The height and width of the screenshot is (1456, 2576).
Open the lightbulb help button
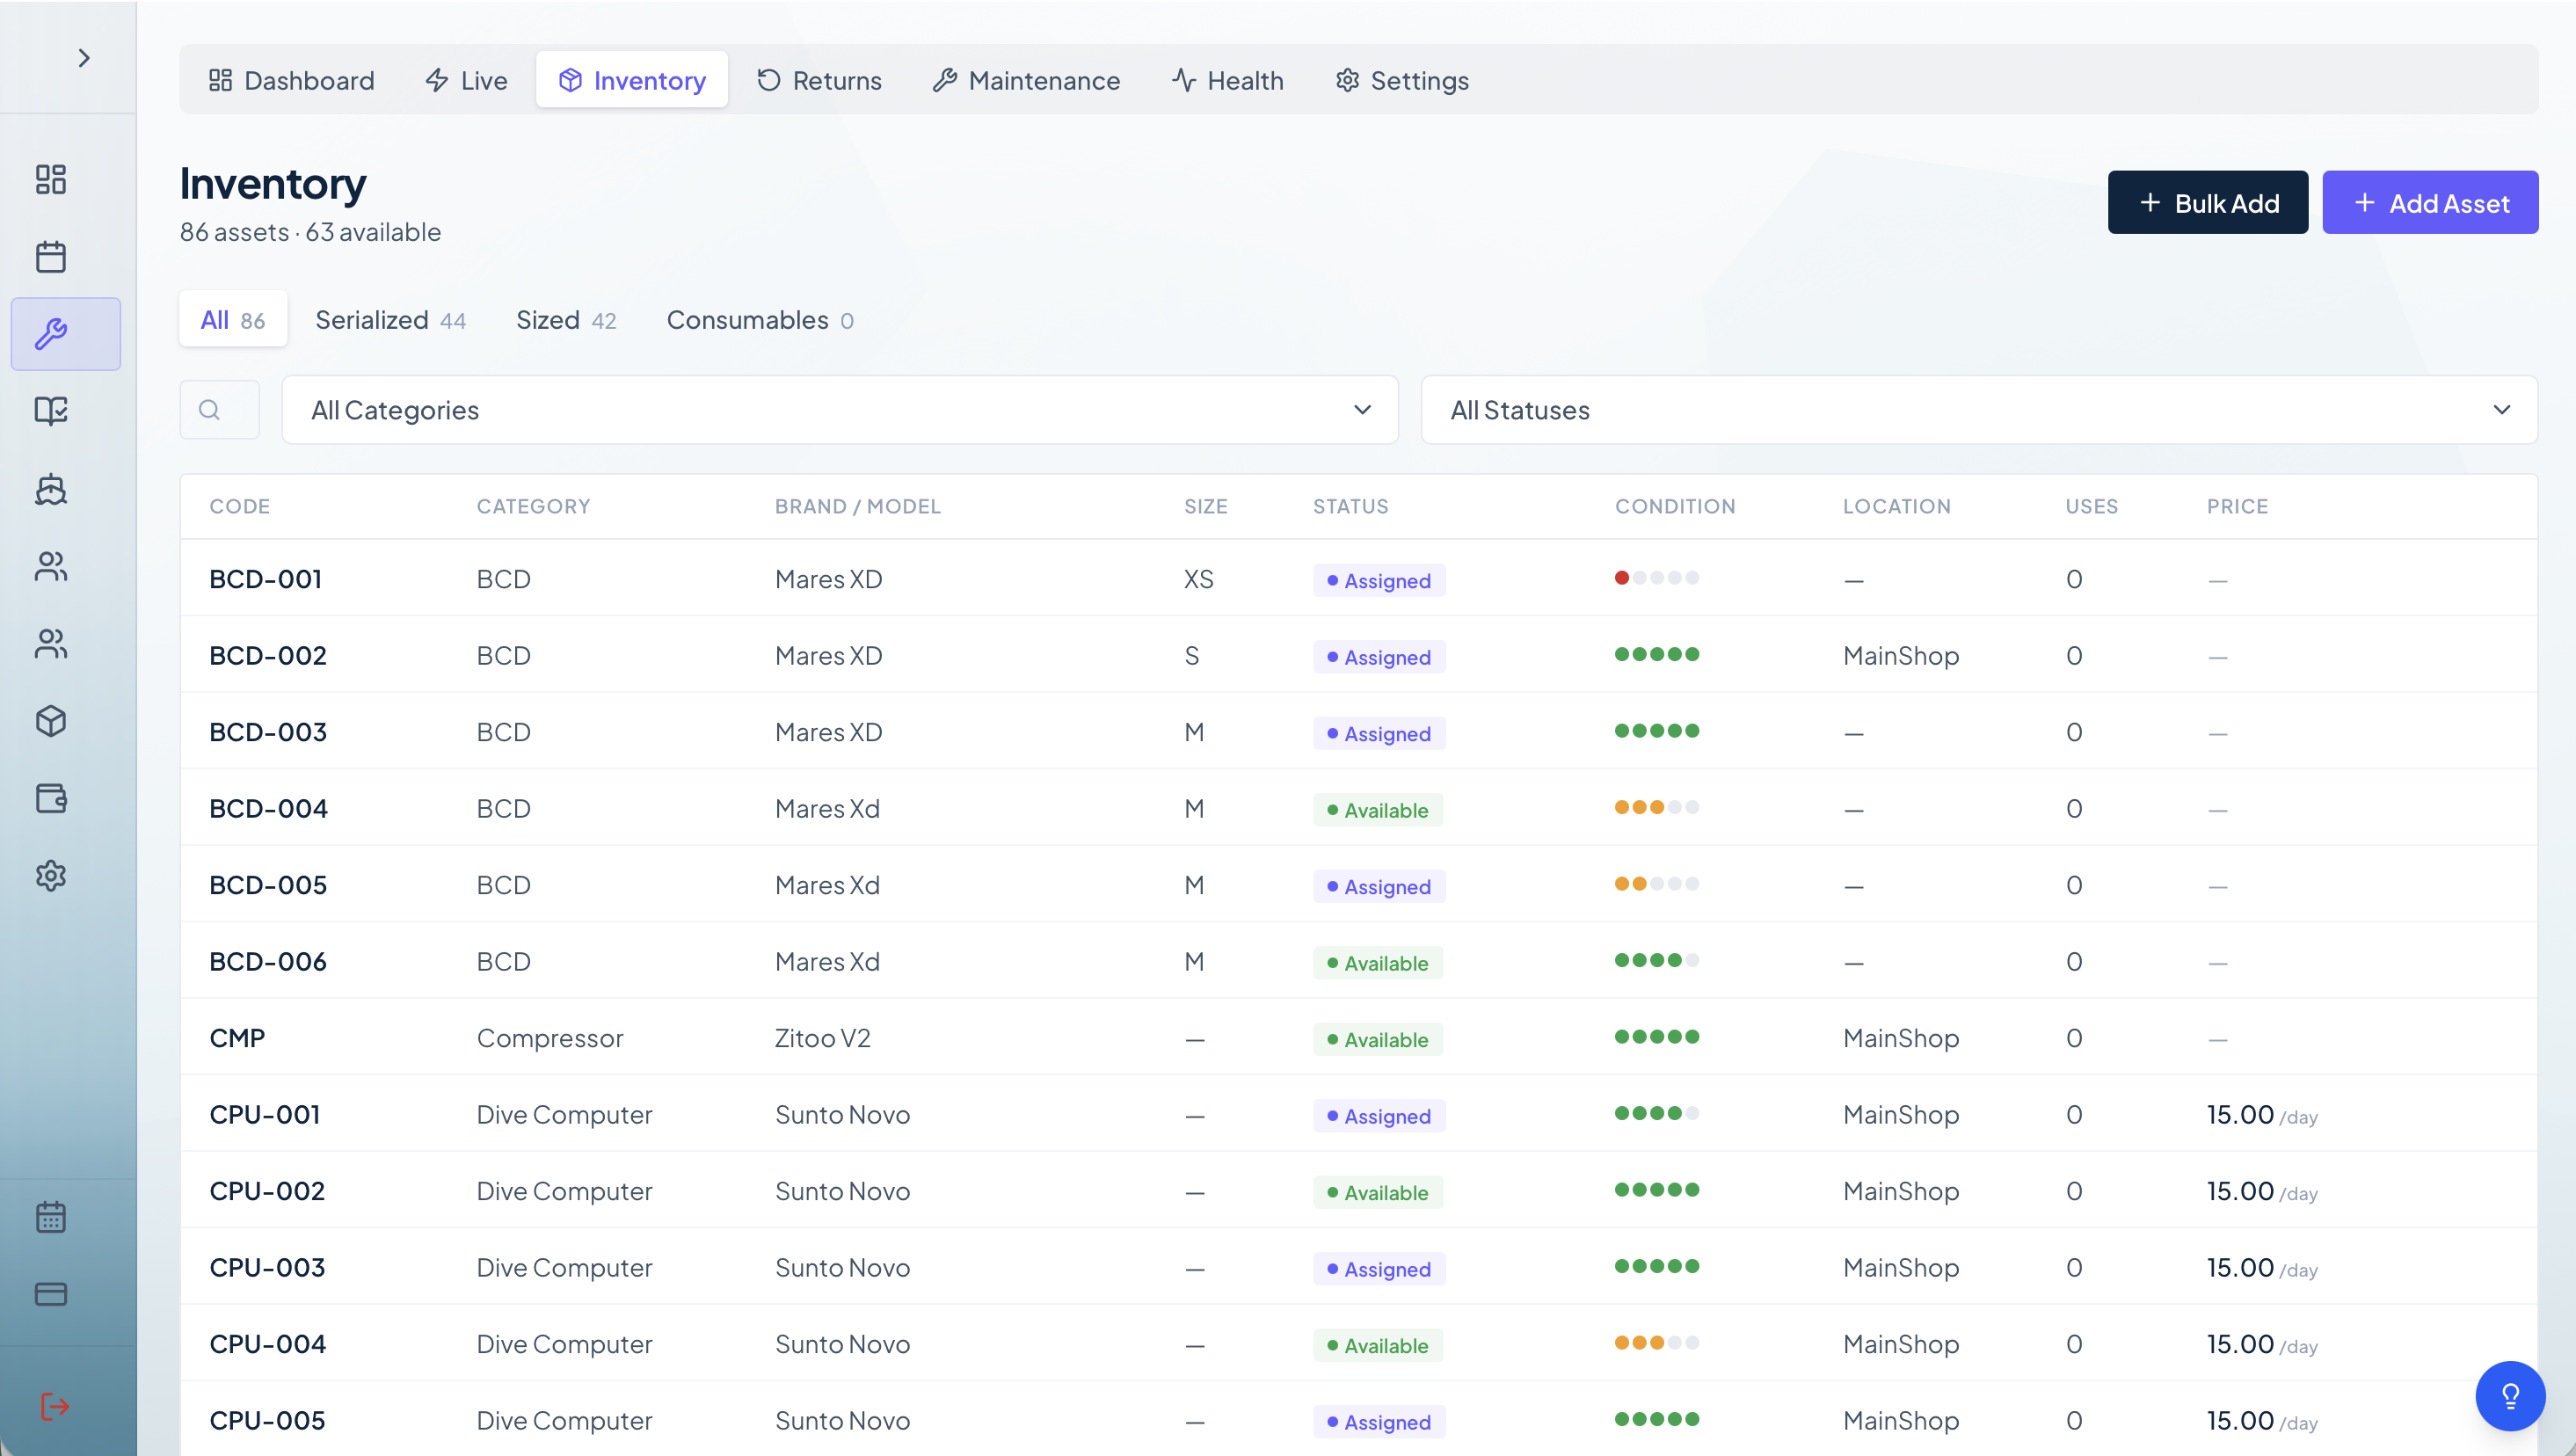pyautogui.click(x=2510, y=1396)
